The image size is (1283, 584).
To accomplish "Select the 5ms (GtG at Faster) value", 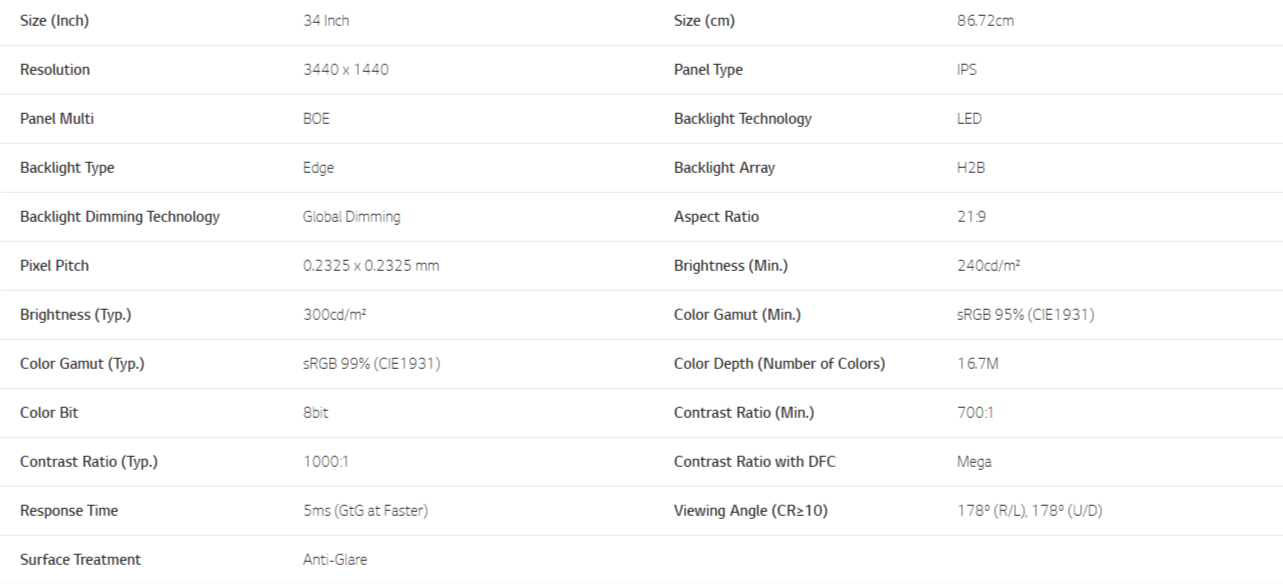I will coord(365,511).
